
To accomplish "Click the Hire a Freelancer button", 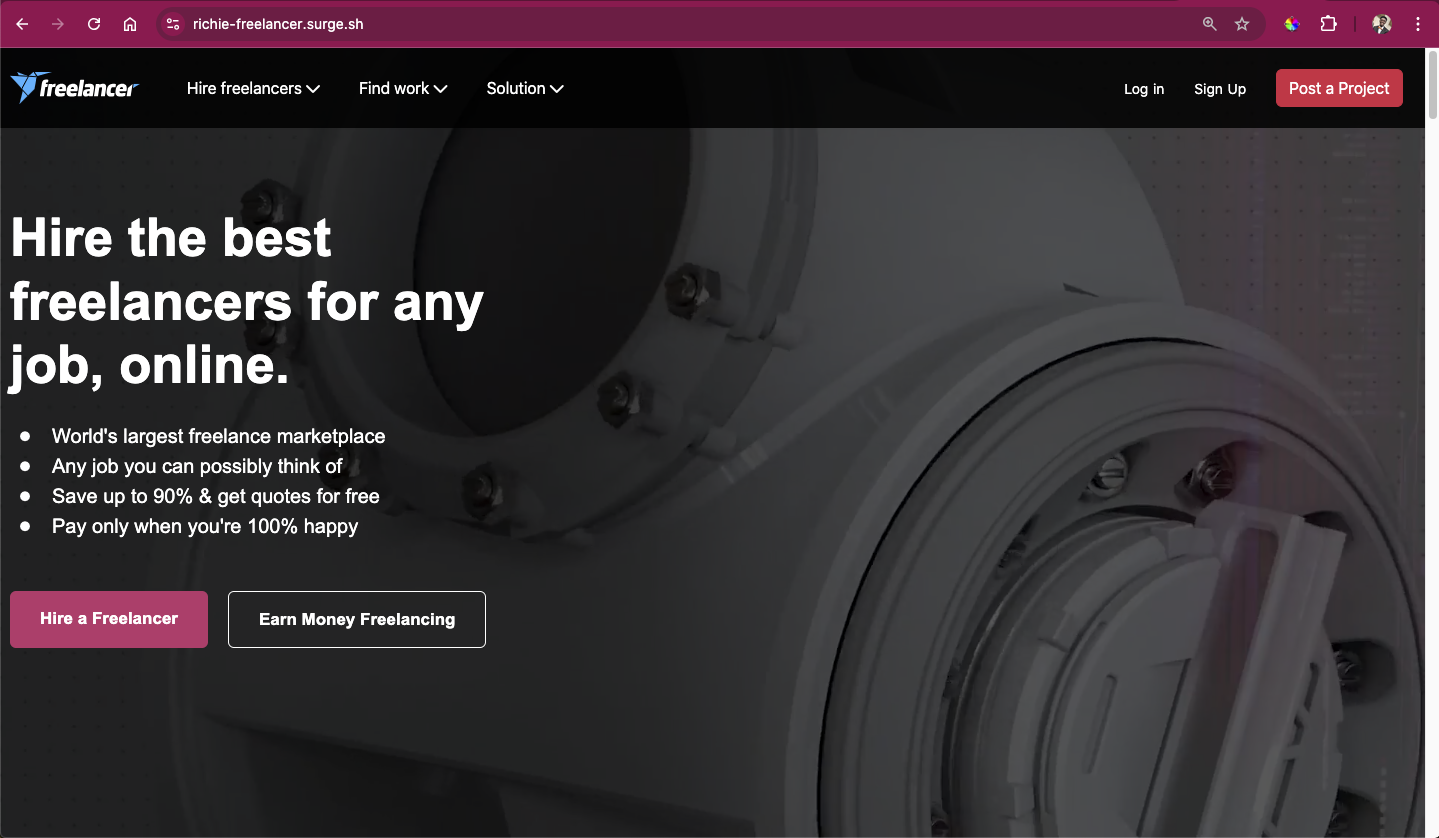I will tap(109, 619).
